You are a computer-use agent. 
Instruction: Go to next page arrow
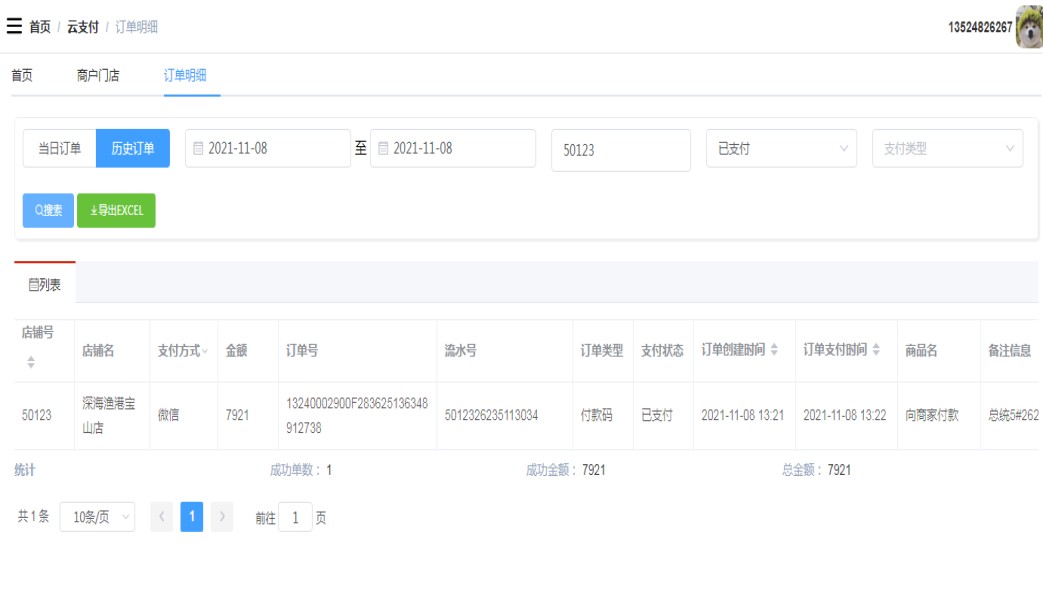(222, 518)
